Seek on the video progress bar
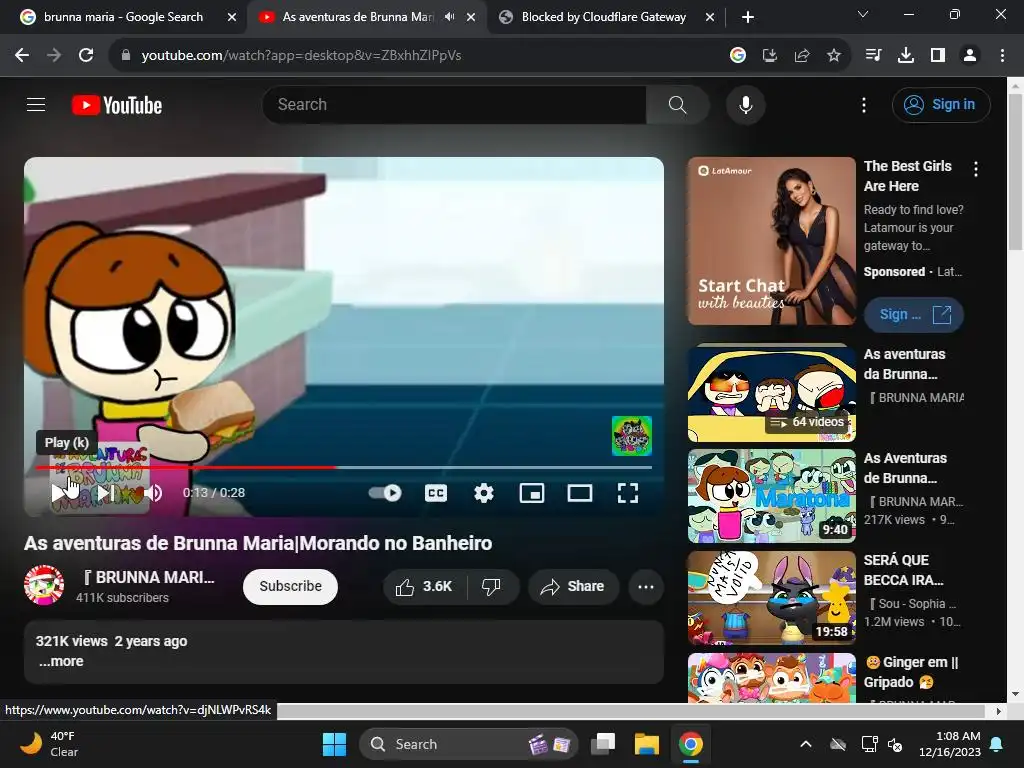This screenshot has width=1024, height=768. (x=344, y=468)
